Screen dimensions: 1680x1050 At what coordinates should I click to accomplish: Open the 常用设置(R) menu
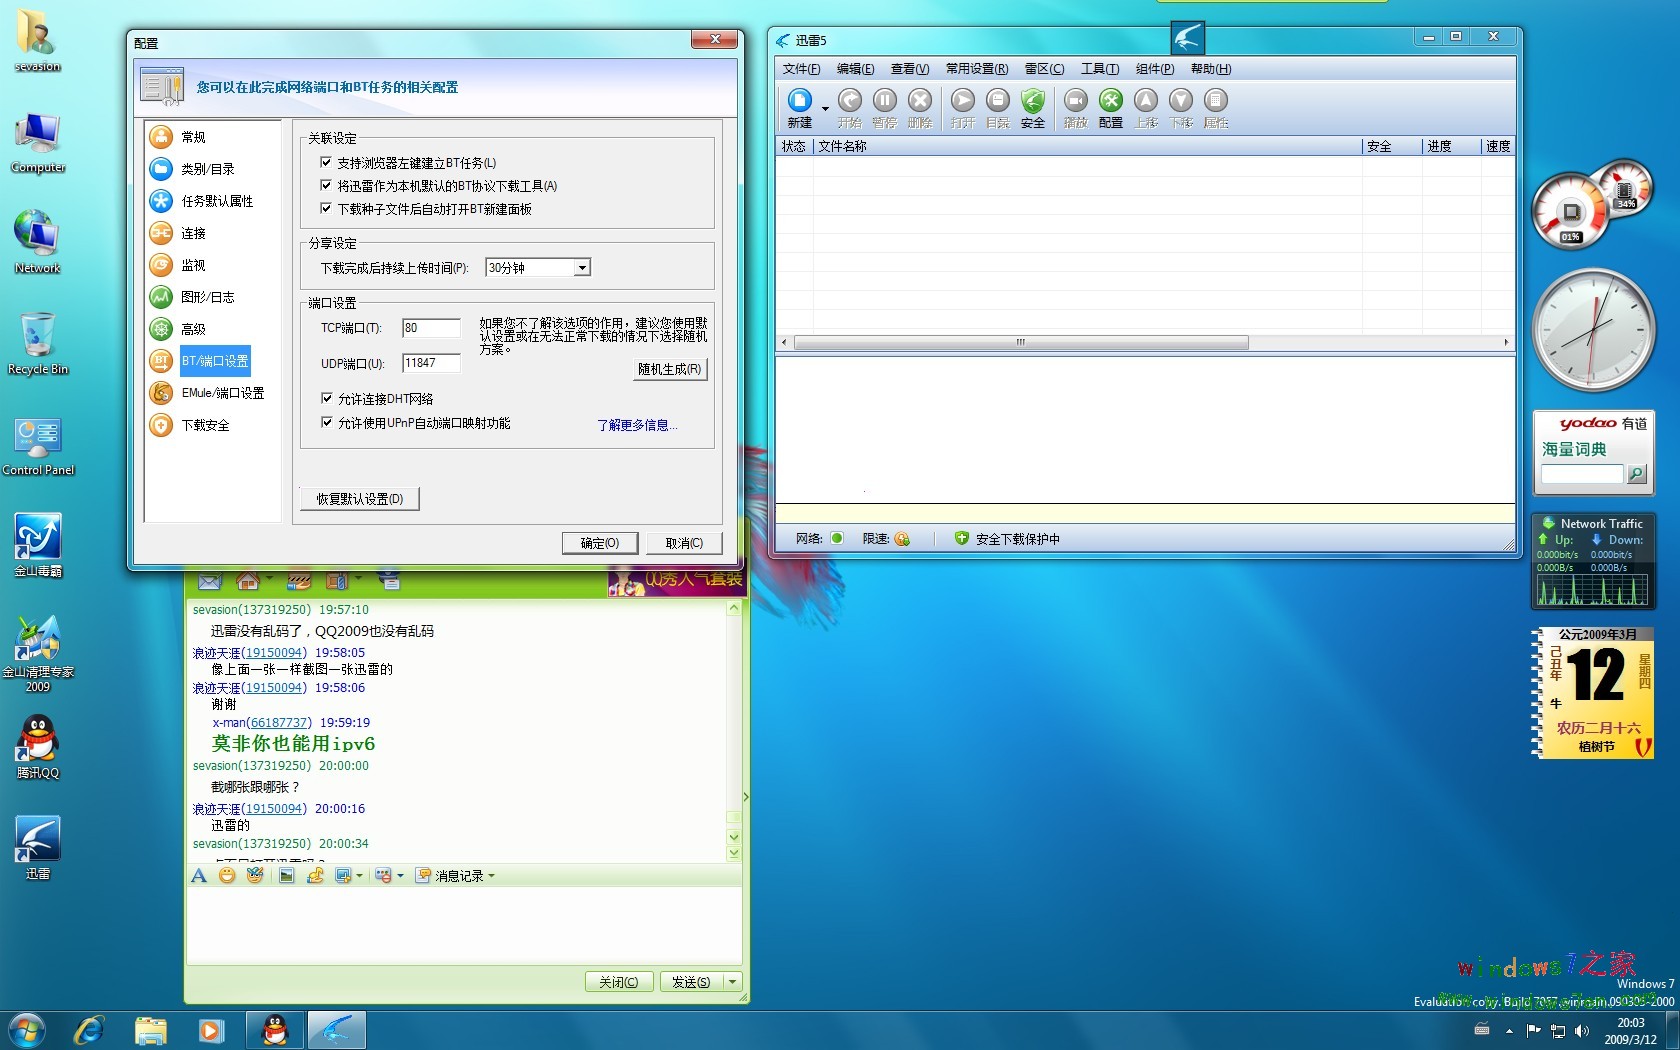pos(976,69)
